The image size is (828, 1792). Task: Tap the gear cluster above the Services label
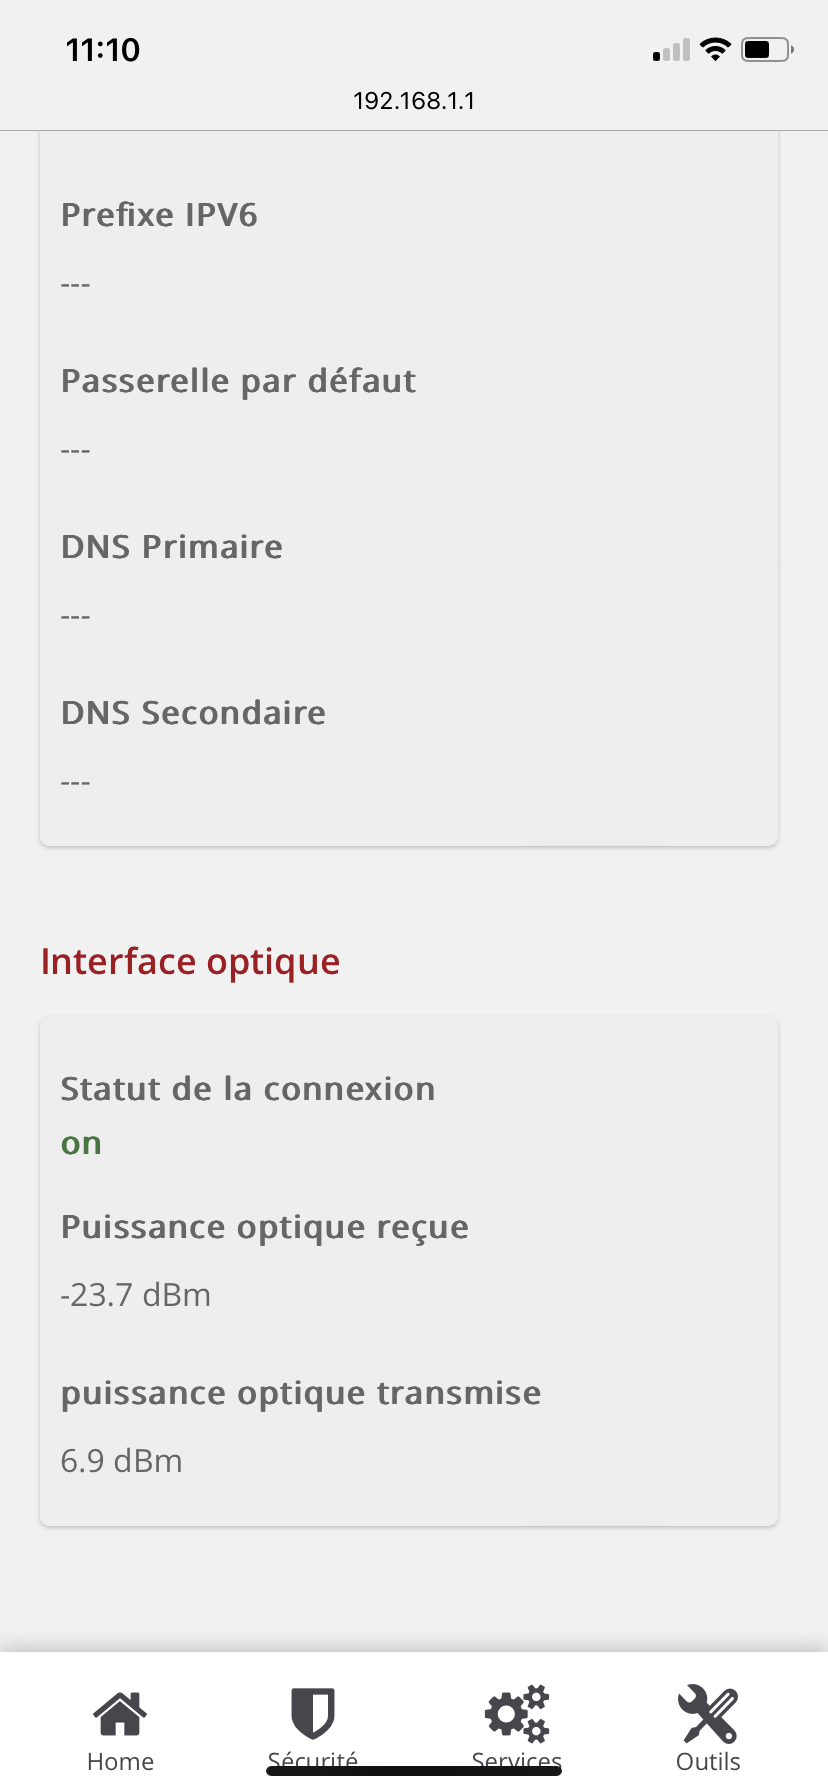[x=515, y=1712]
